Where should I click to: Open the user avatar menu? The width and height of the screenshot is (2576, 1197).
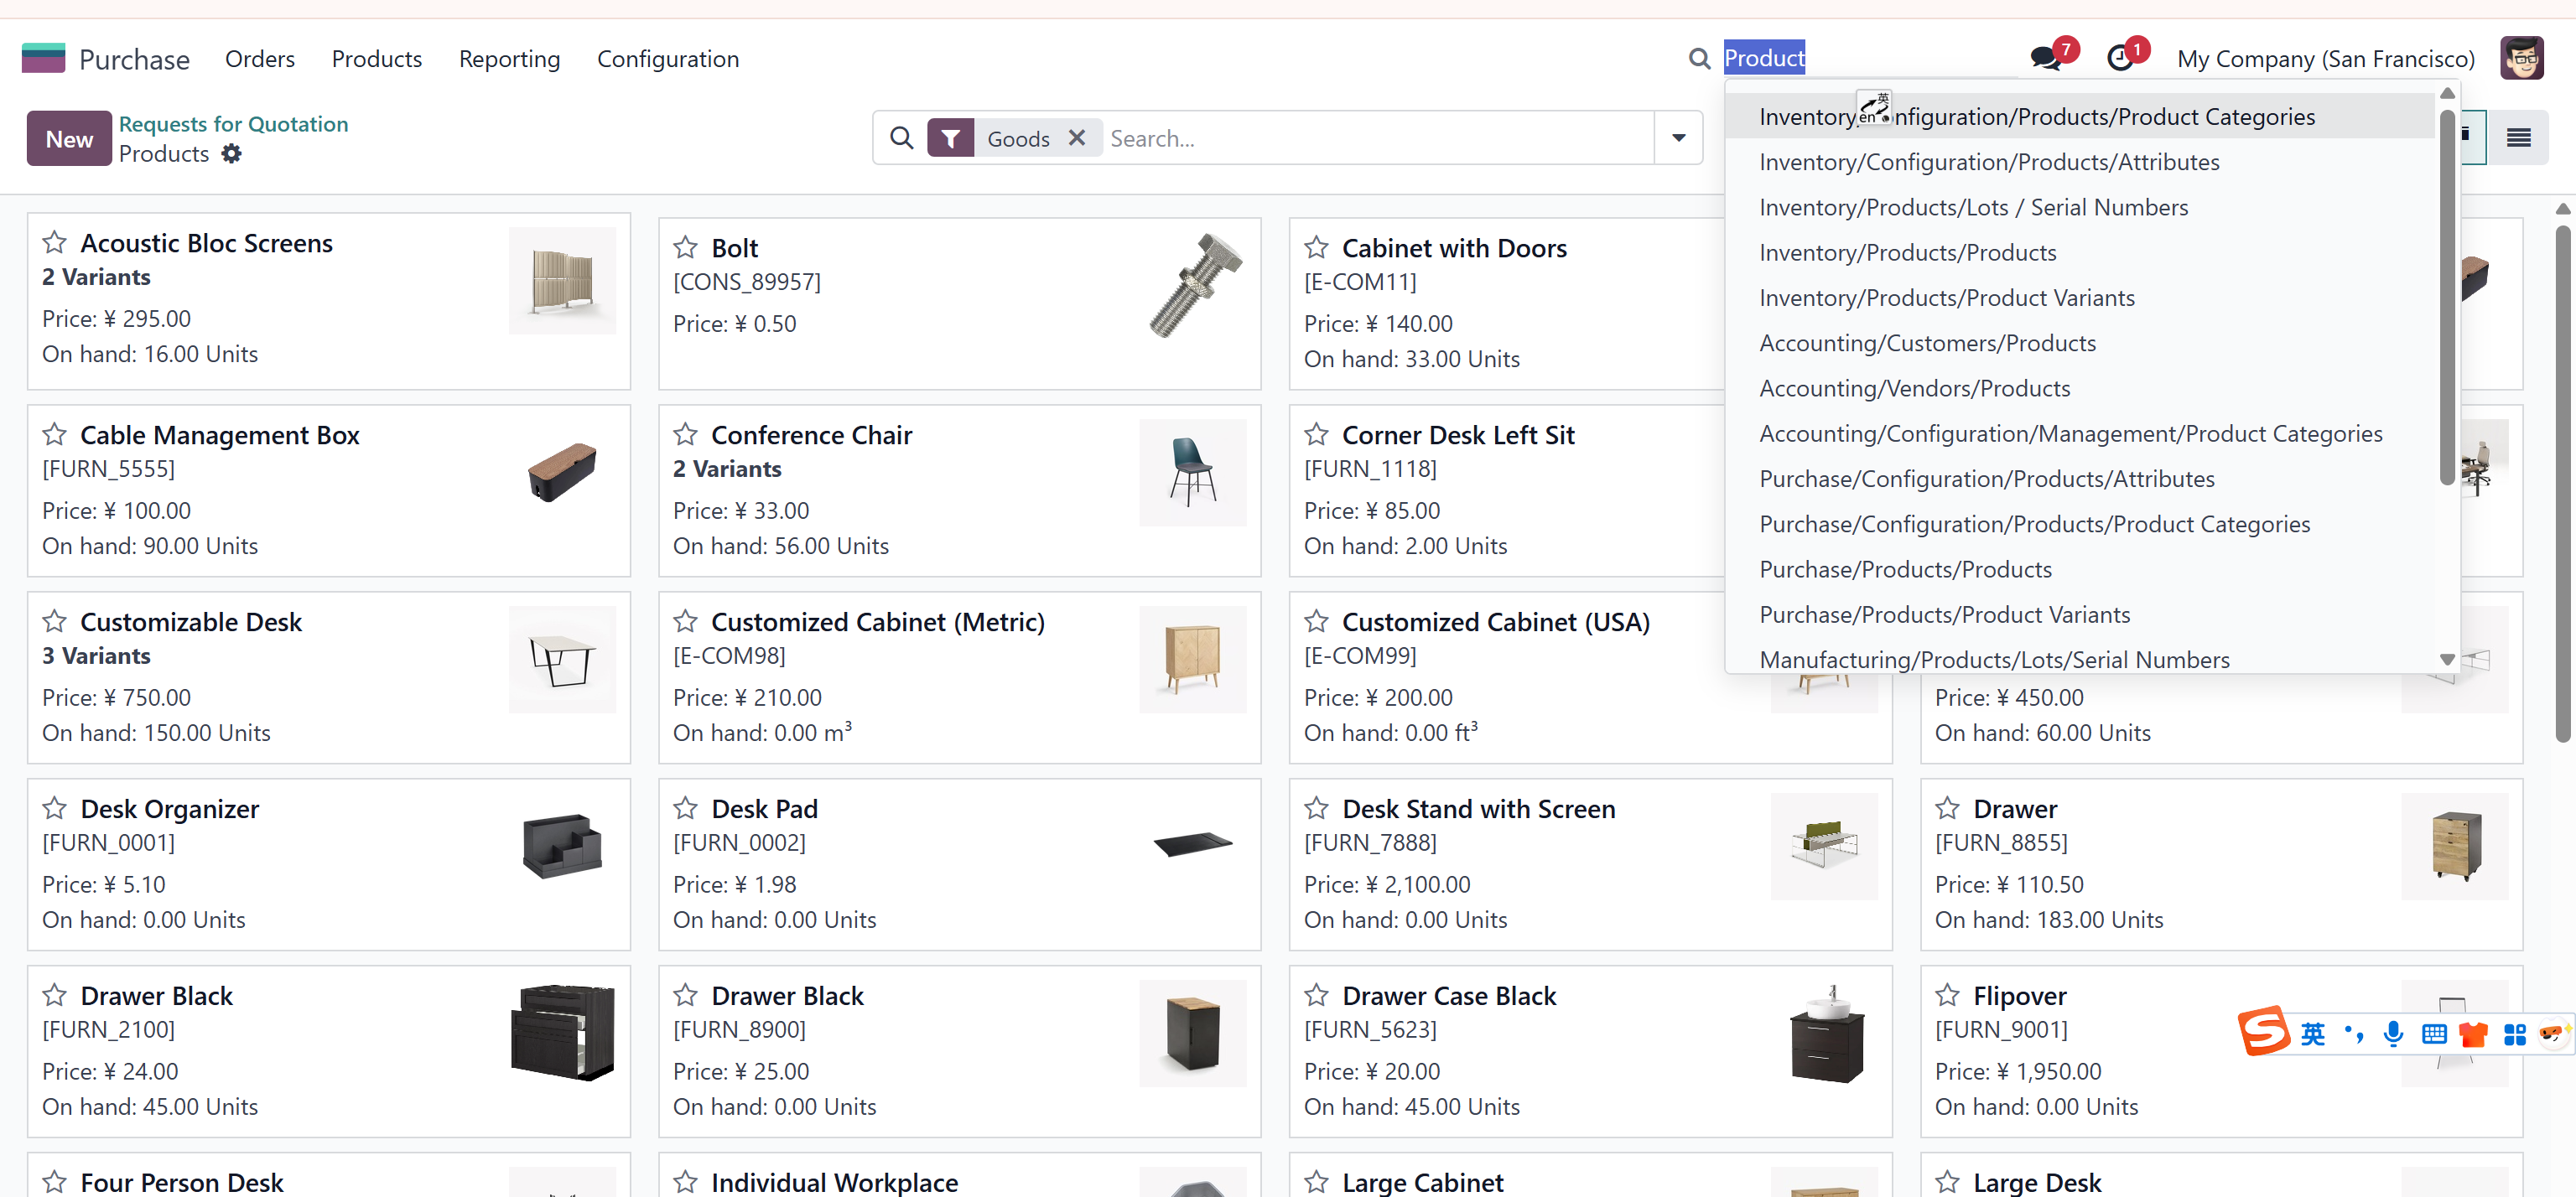click(2521, 58)
